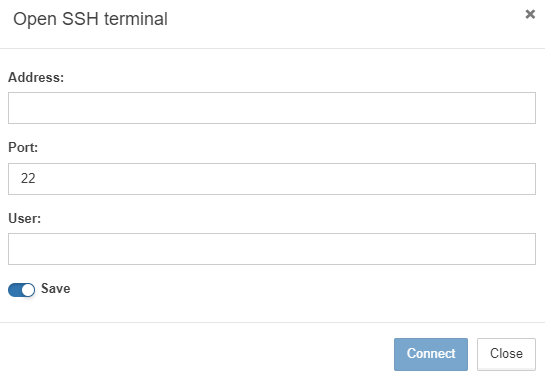
Task: Dismiss the dialog with the X icon
Action: pyautogui.click(x=530, y=14)
